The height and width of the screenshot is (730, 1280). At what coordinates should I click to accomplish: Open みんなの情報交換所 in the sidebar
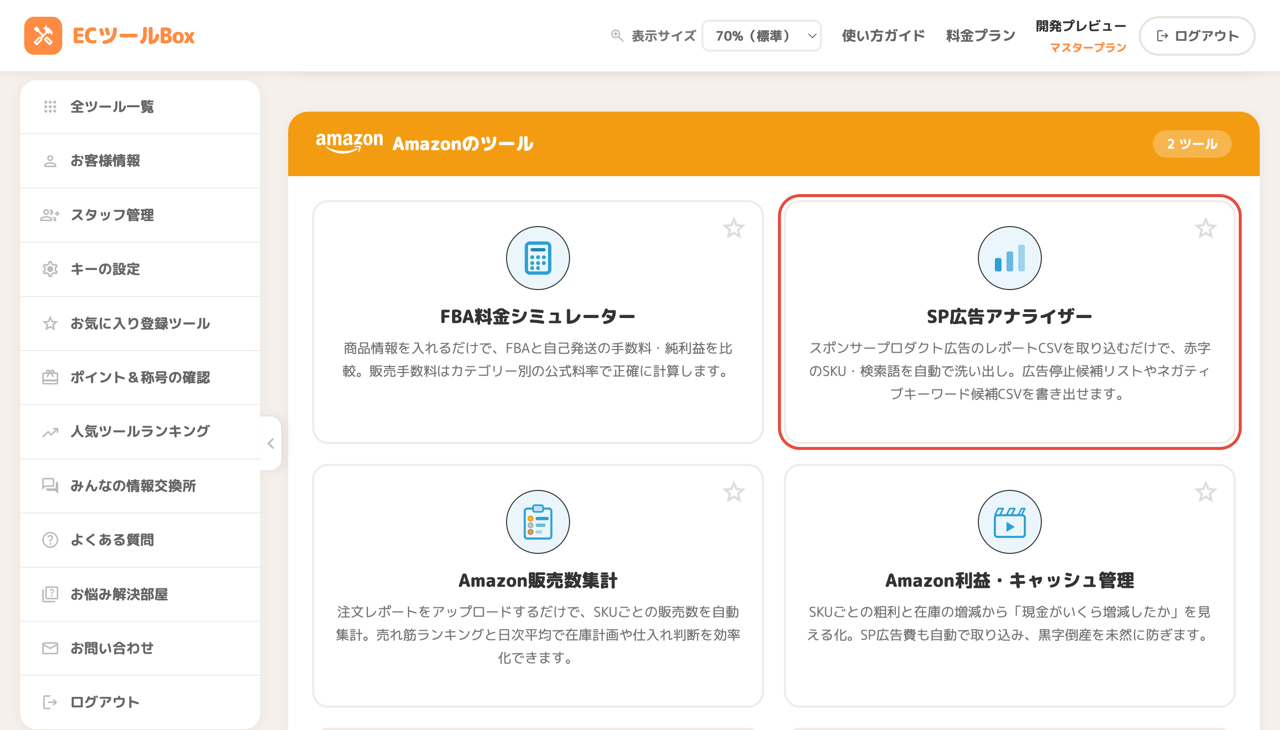(140, 485)
